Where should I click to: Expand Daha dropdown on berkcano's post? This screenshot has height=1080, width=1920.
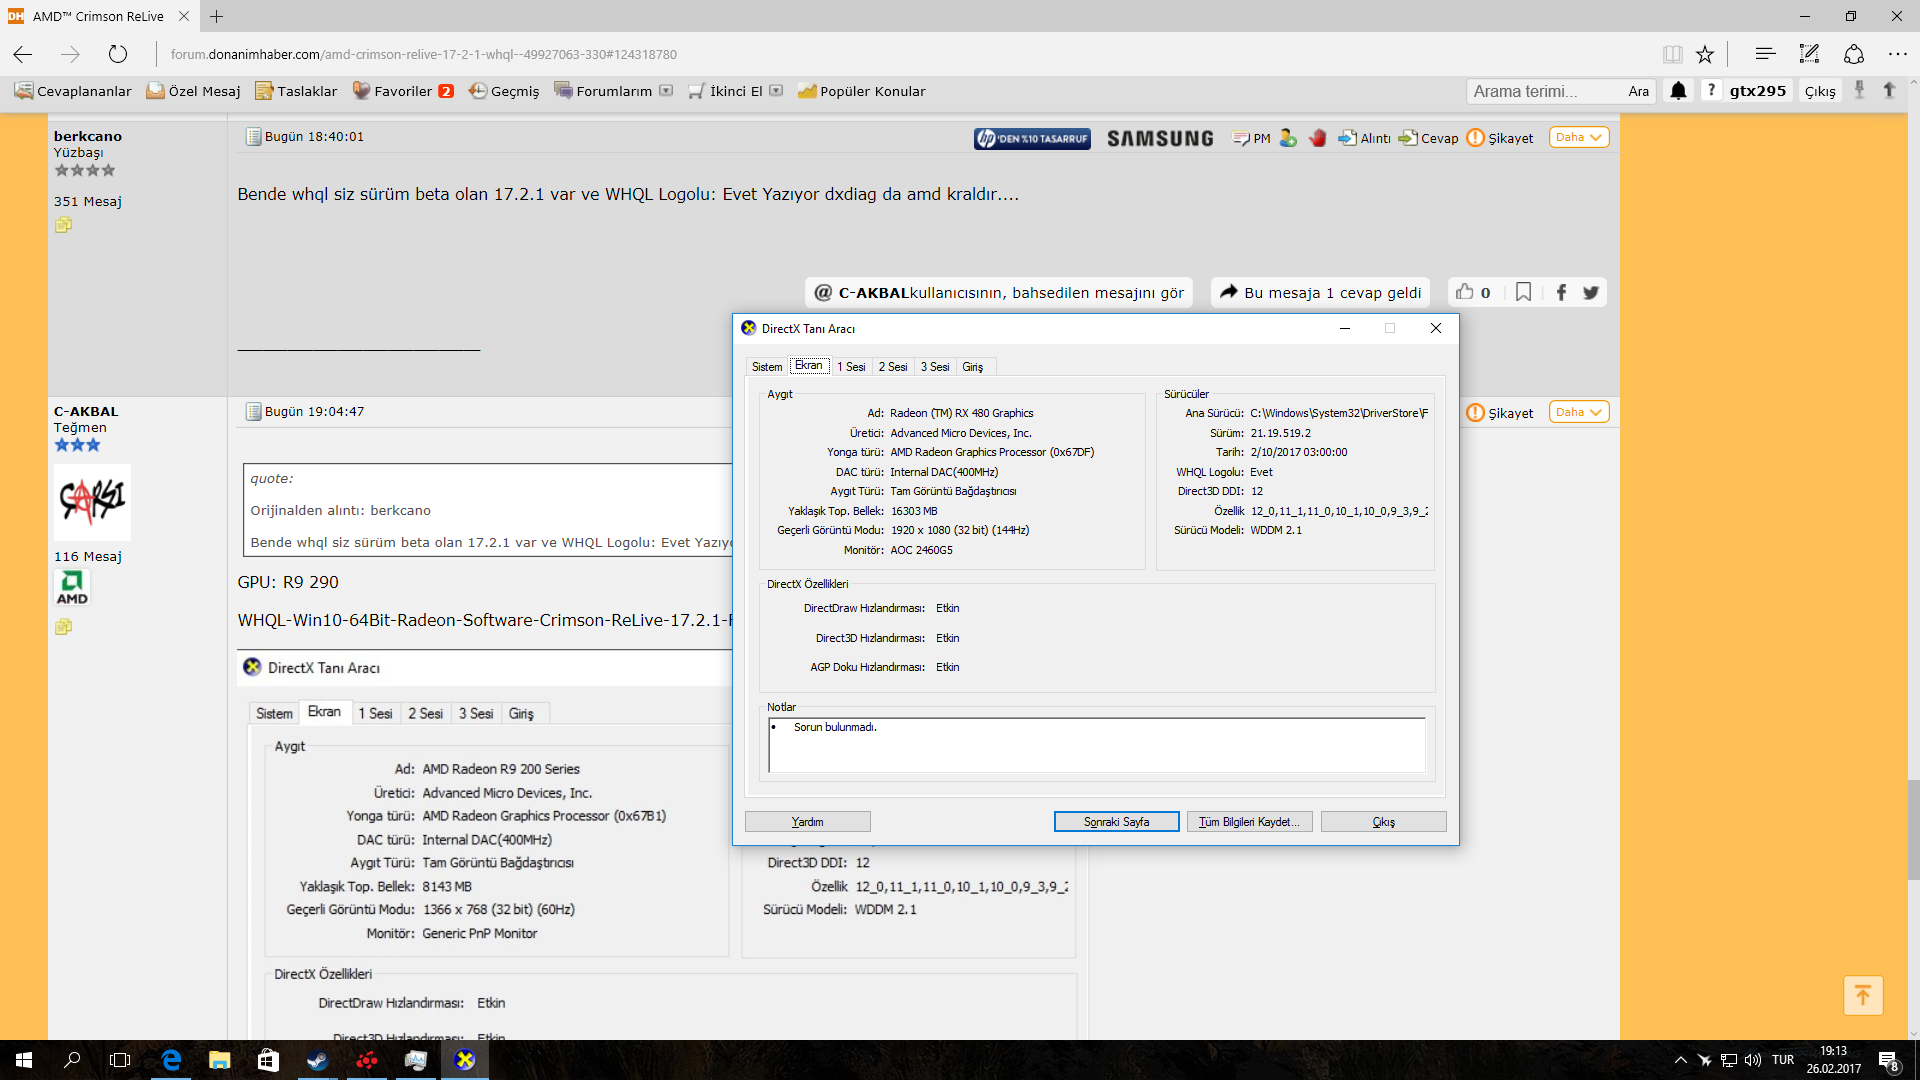(x=1579, y=137)
